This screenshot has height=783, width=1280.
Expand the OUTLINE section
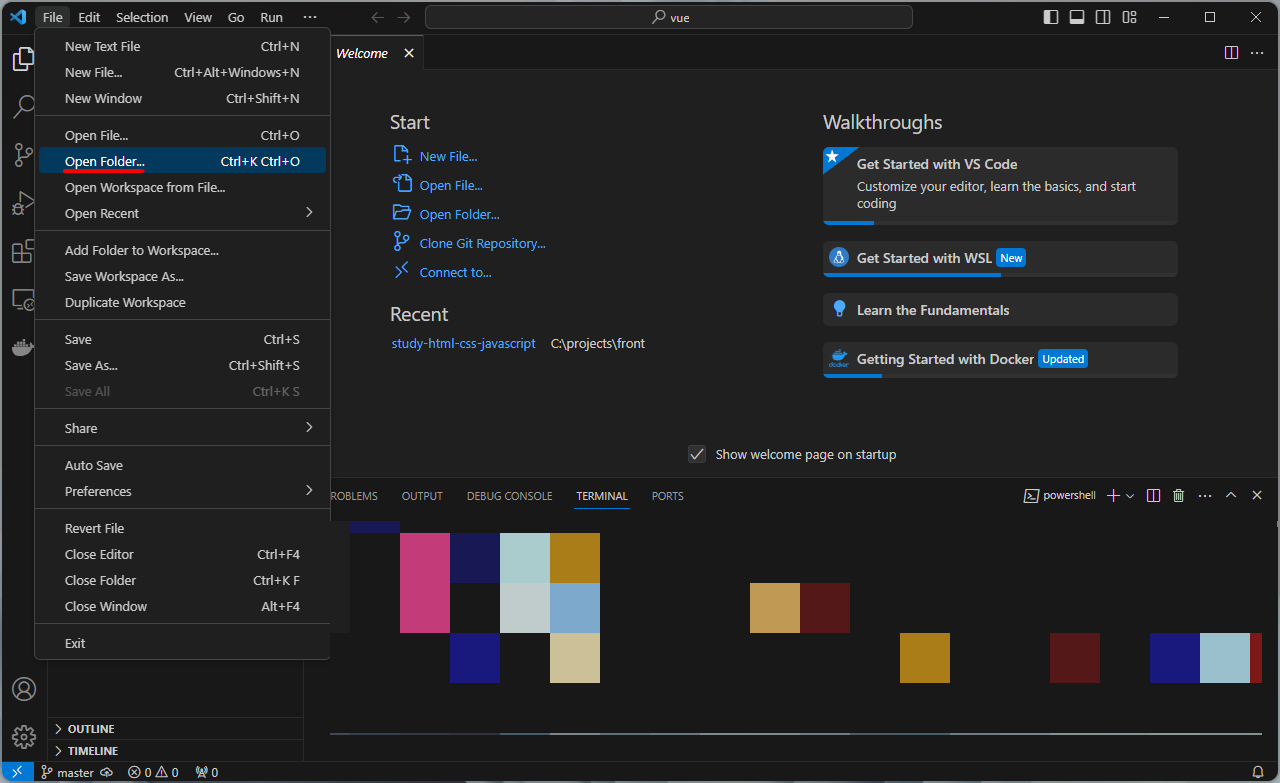pos(175,729)
